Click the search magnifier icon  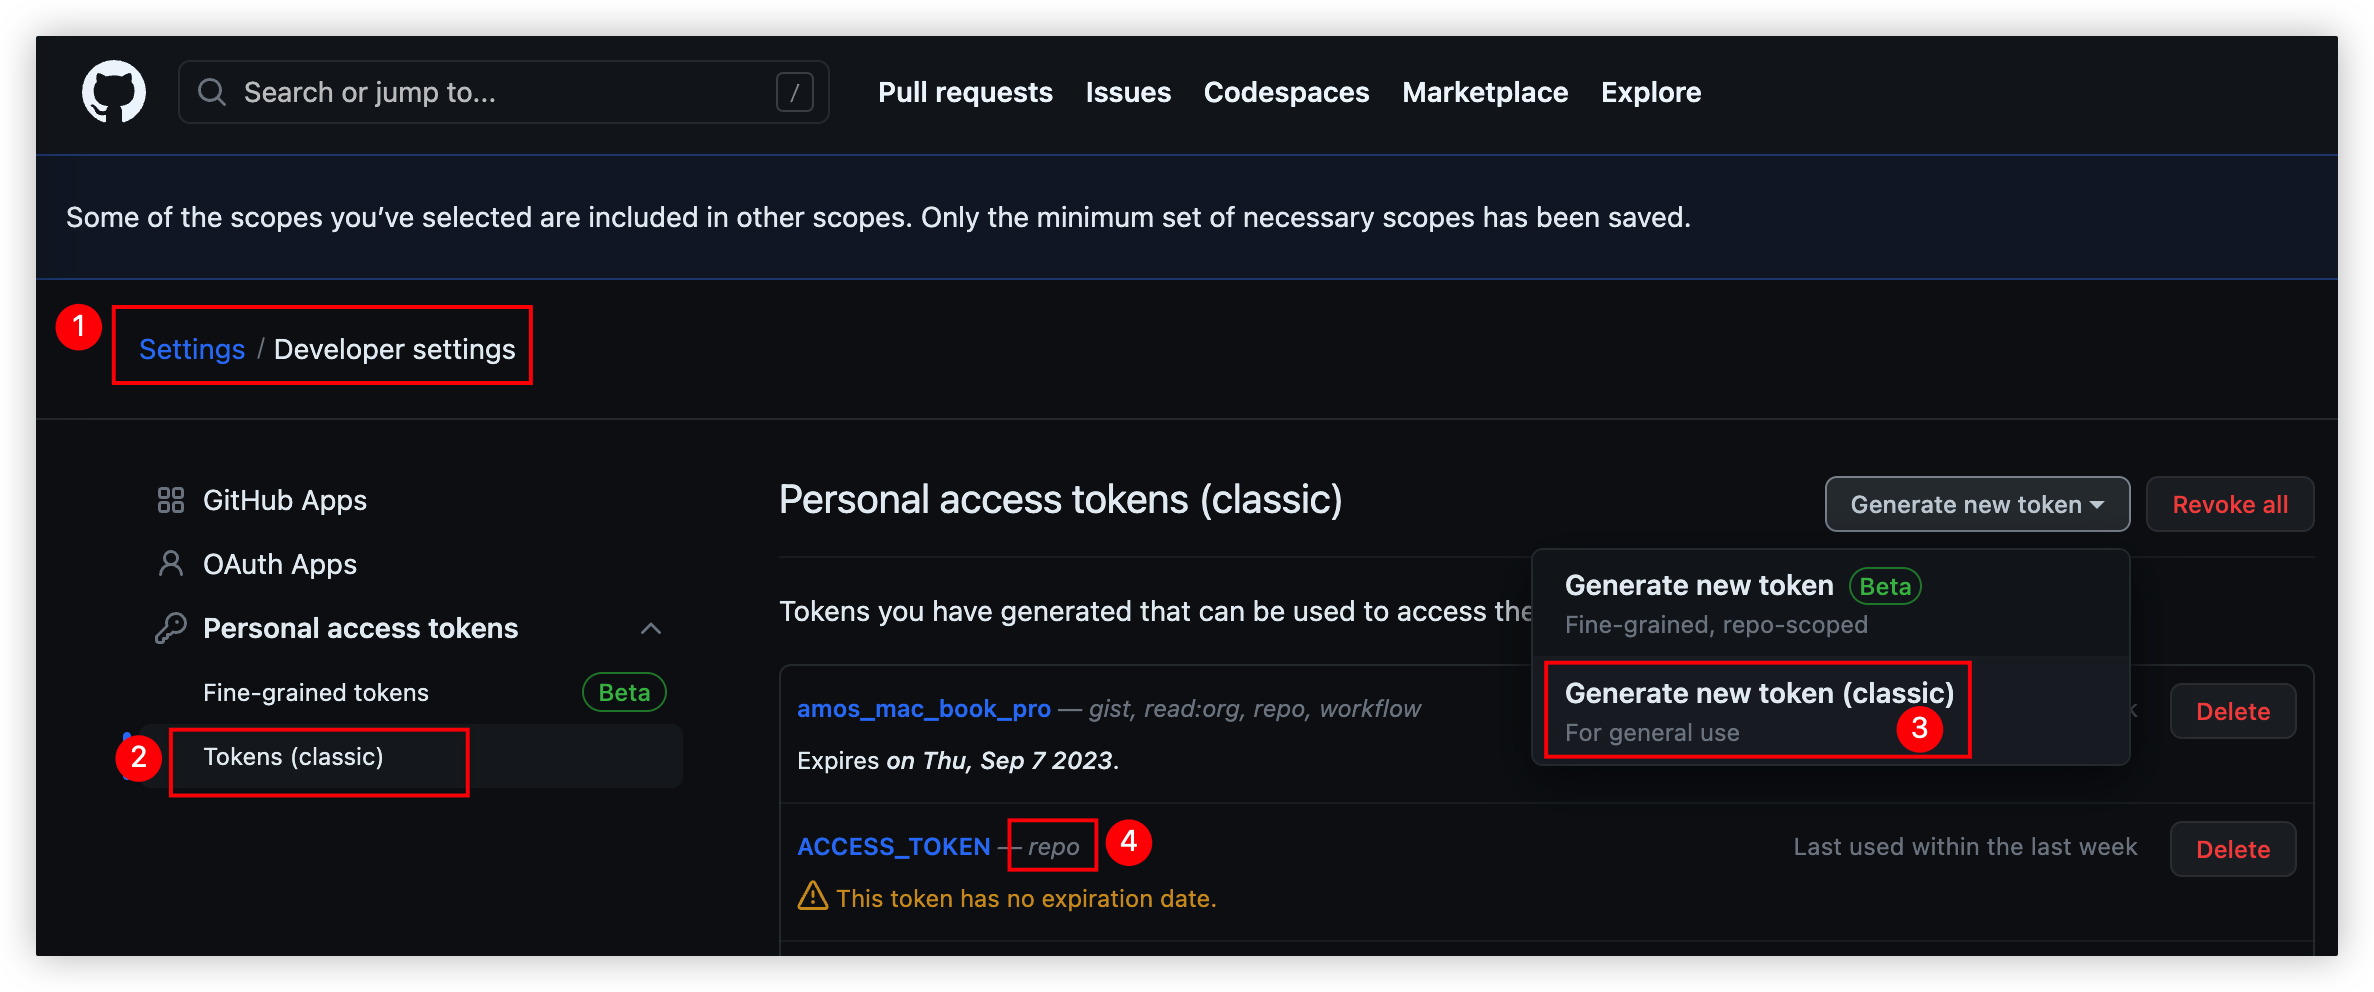click(212, 92)
